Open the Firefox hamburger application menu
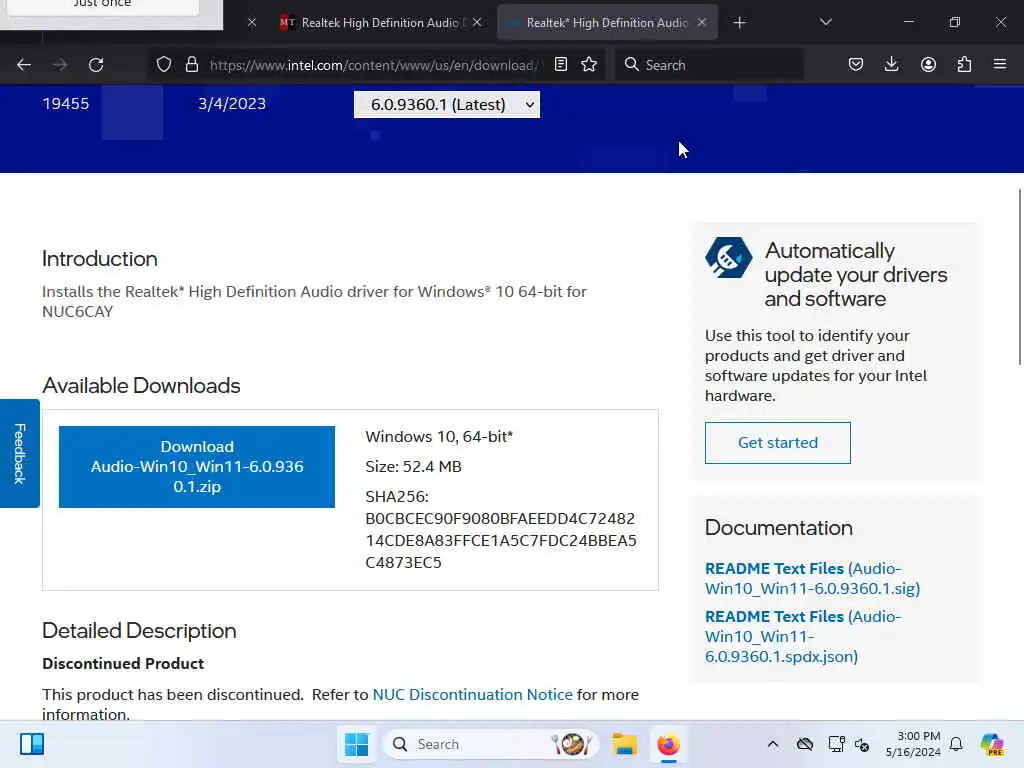Viewport: 1024px width, 768px height. point(1000,65)
